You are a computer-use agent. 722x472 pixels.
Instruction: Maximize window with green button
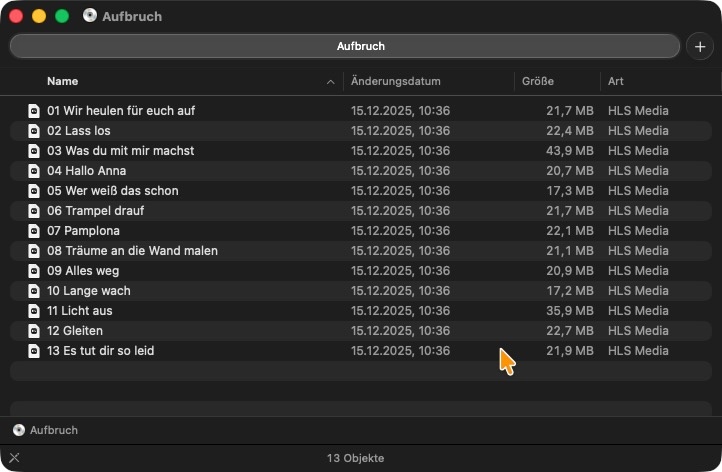pos(62,16)
